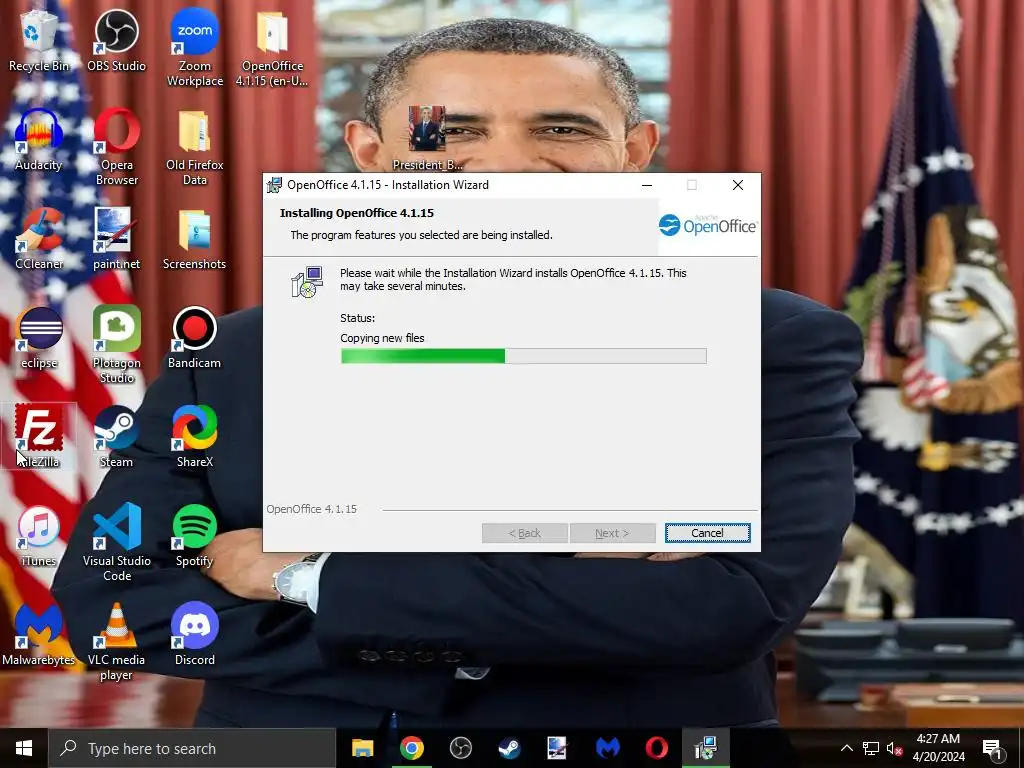
Task: Select the FileZilla desktop icon
Action: [x=39, y=436]
